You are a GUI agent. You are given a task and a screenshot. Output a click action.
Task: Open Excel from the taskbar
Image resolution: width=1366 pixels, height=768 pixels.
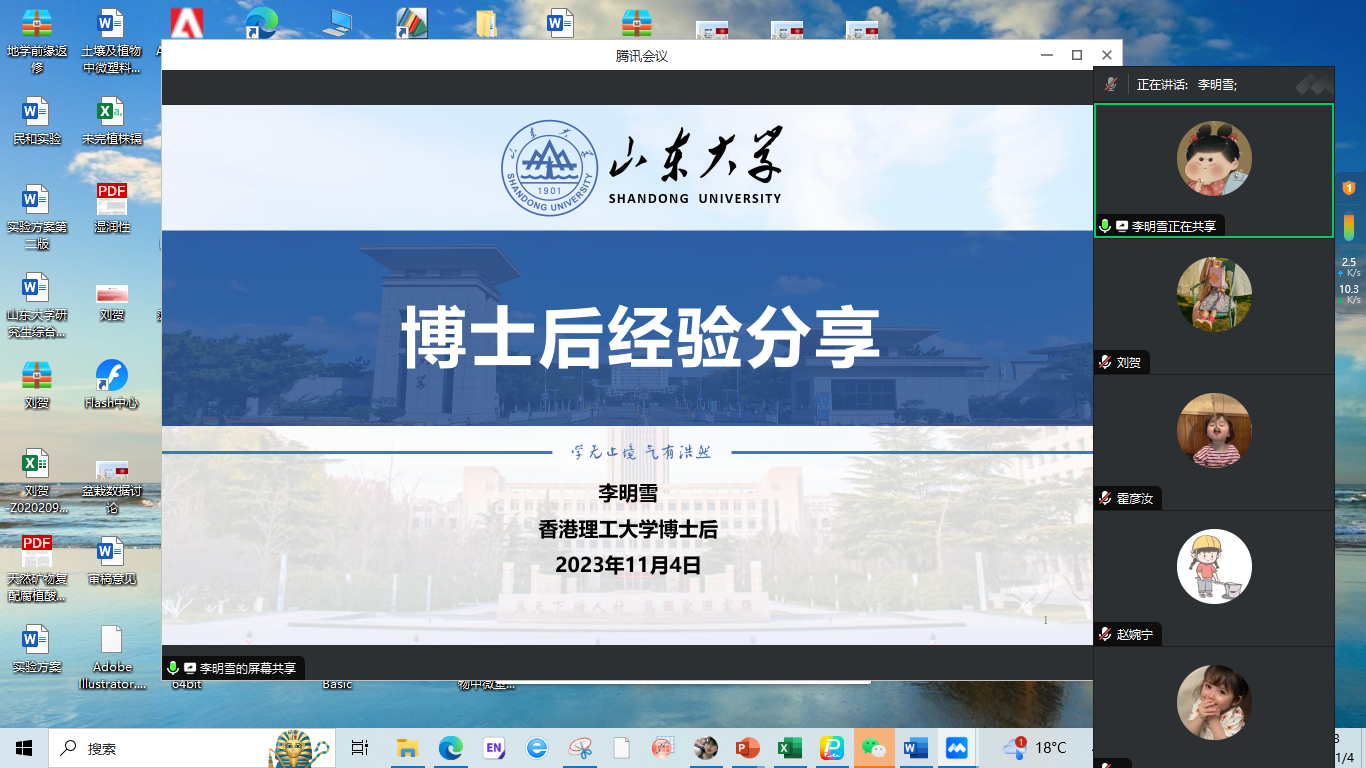coord(790,748)
